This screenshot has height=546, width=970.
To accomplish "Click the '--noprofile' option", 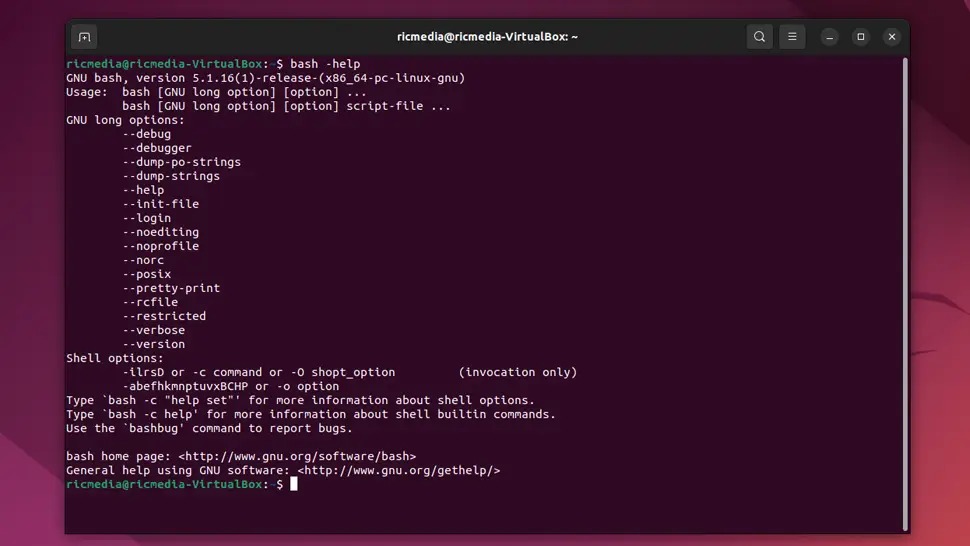I will click(x=161, y=245).
